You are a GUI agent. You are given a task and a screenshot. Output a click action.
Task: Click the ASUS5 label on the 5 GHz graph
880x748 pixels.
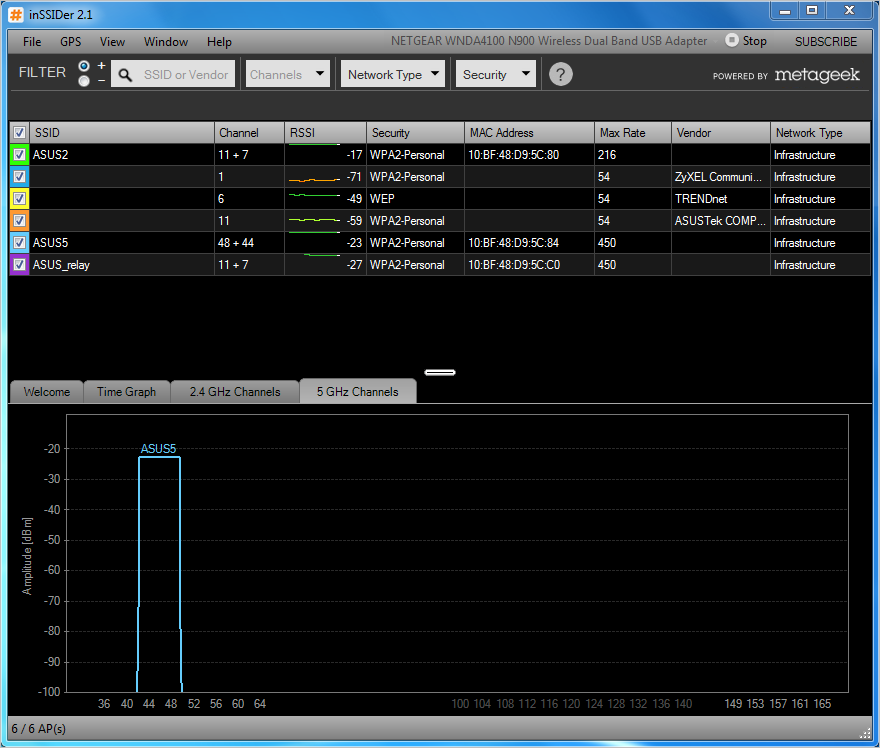(158, 448)
